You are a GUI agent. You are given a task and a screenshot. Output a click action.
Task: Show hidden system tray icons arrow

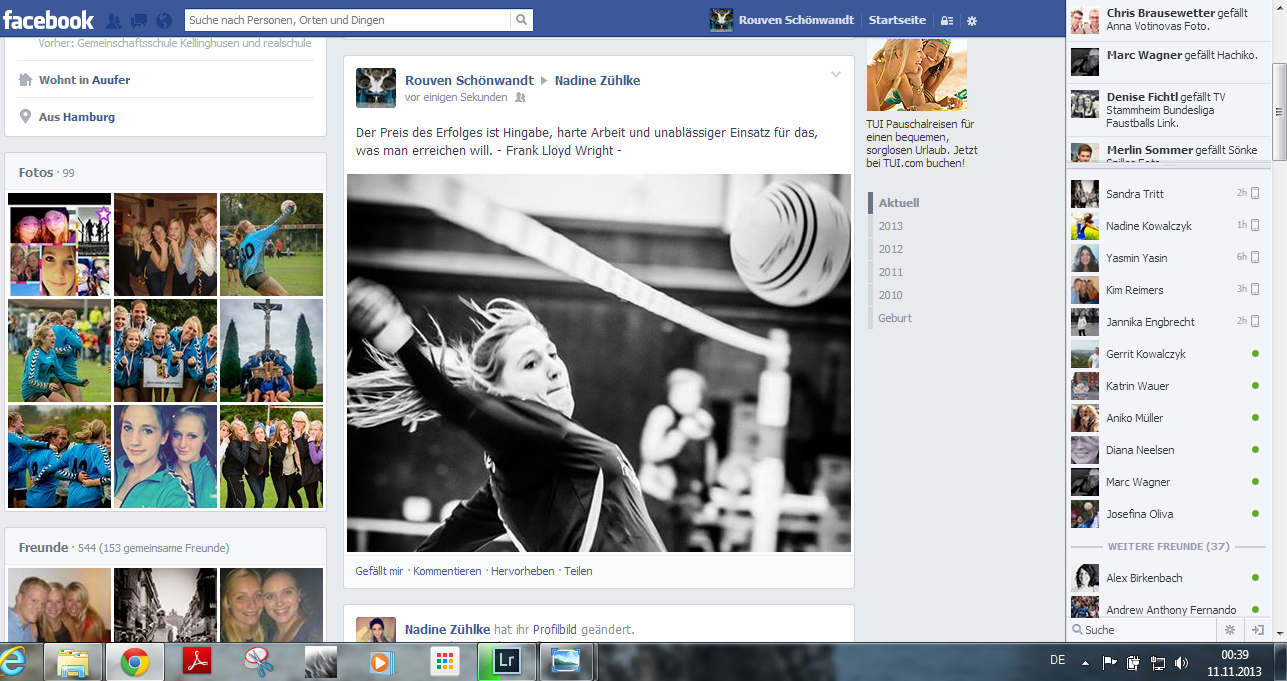1084,662
